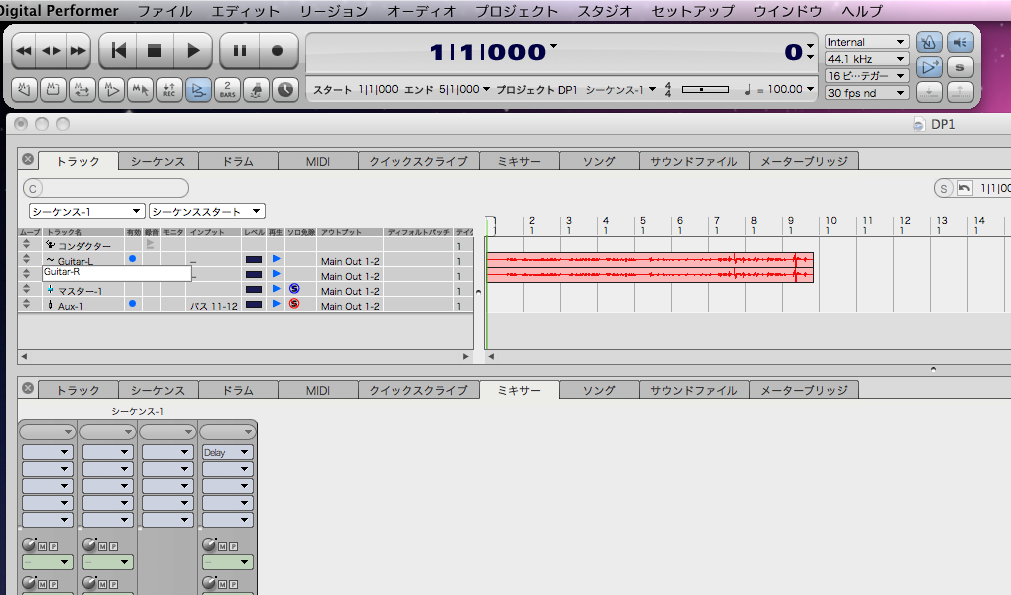Toggle the Wait for note icon
The width and height of the screenshot is (1011, 595).
tap(256, 90)
